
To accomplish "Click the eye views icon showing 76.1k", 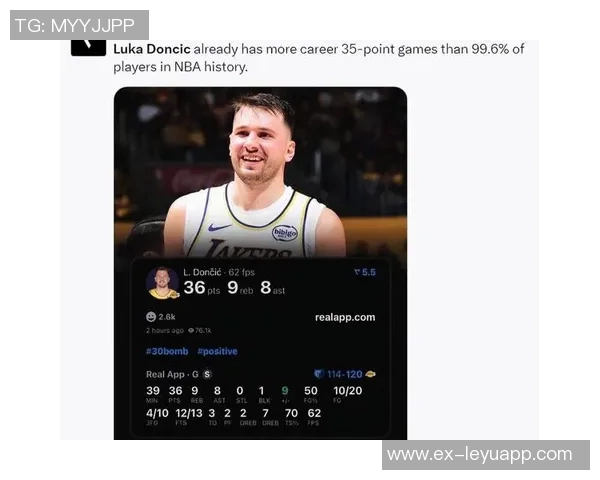I will point(191,330).
